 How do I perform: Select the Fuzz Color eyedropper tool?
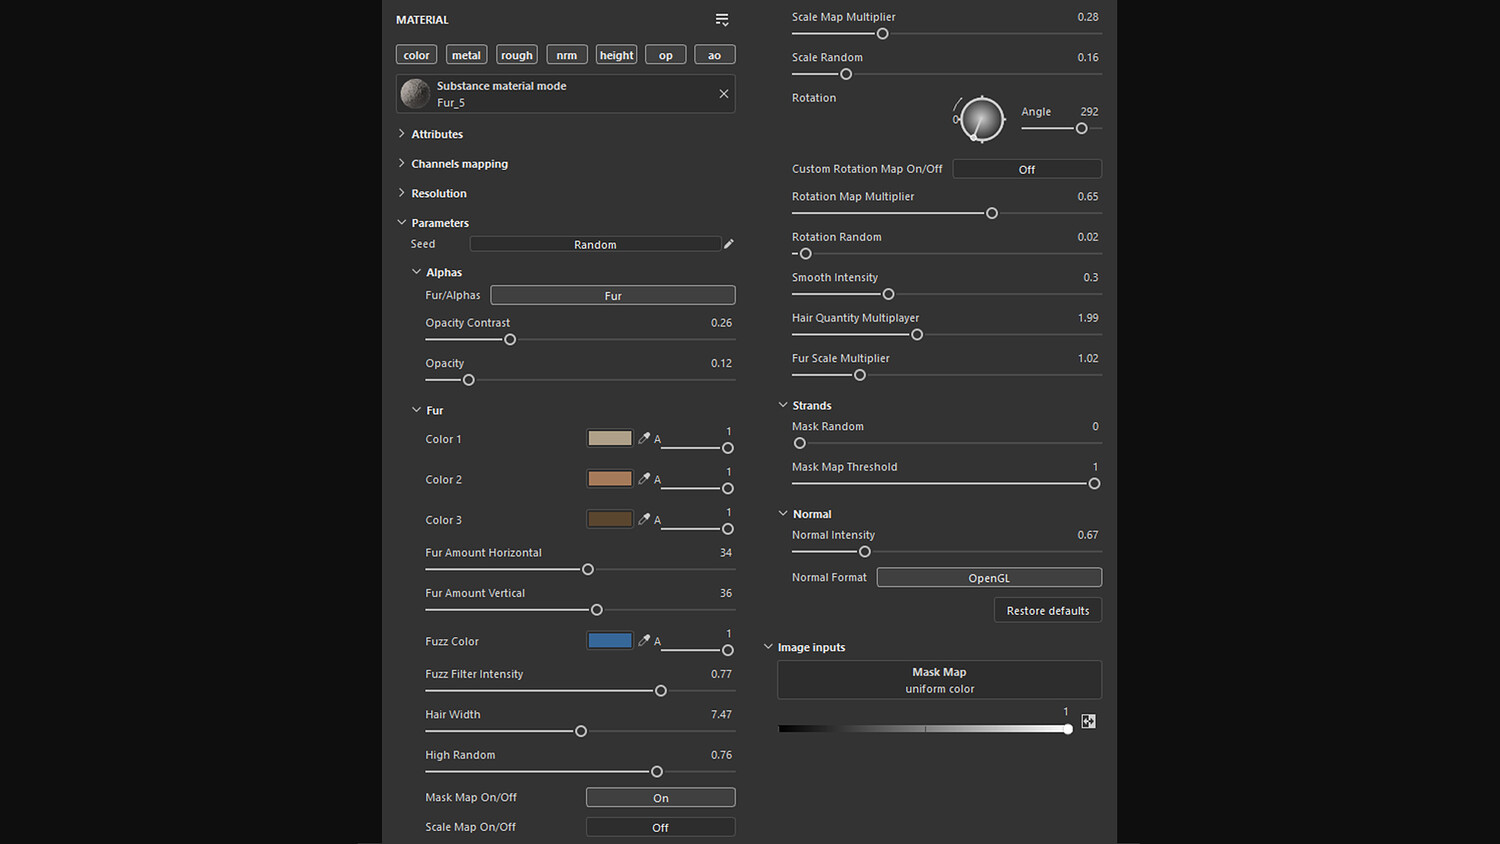point(644,640)
